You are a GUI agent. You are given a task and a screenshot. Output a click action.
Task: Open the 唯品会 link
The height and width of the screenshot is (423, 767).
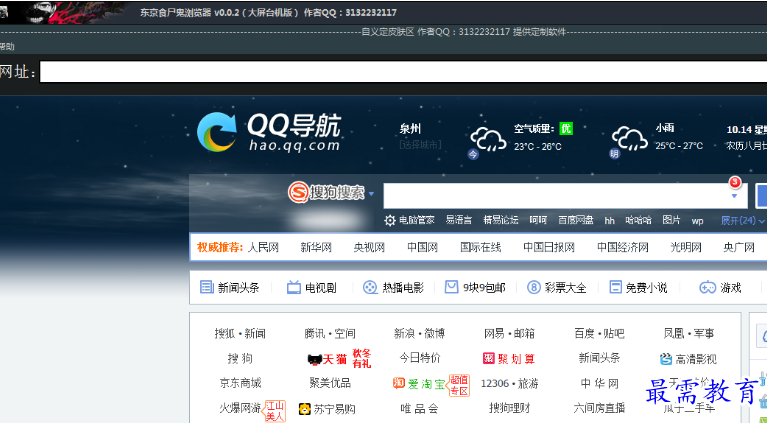tap(420, 408)
